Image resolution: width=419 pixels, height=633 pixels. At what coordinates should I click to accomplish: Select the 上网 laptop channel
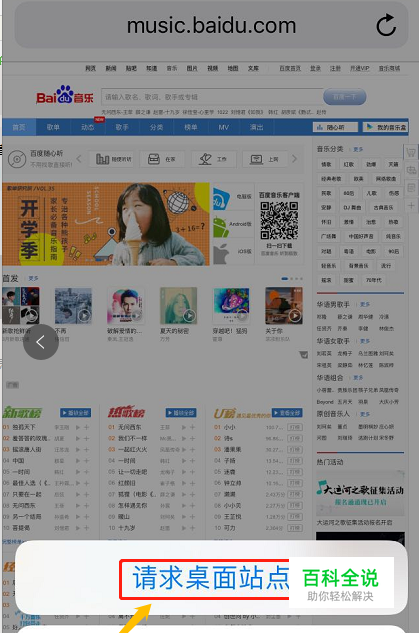coord(264,159)
